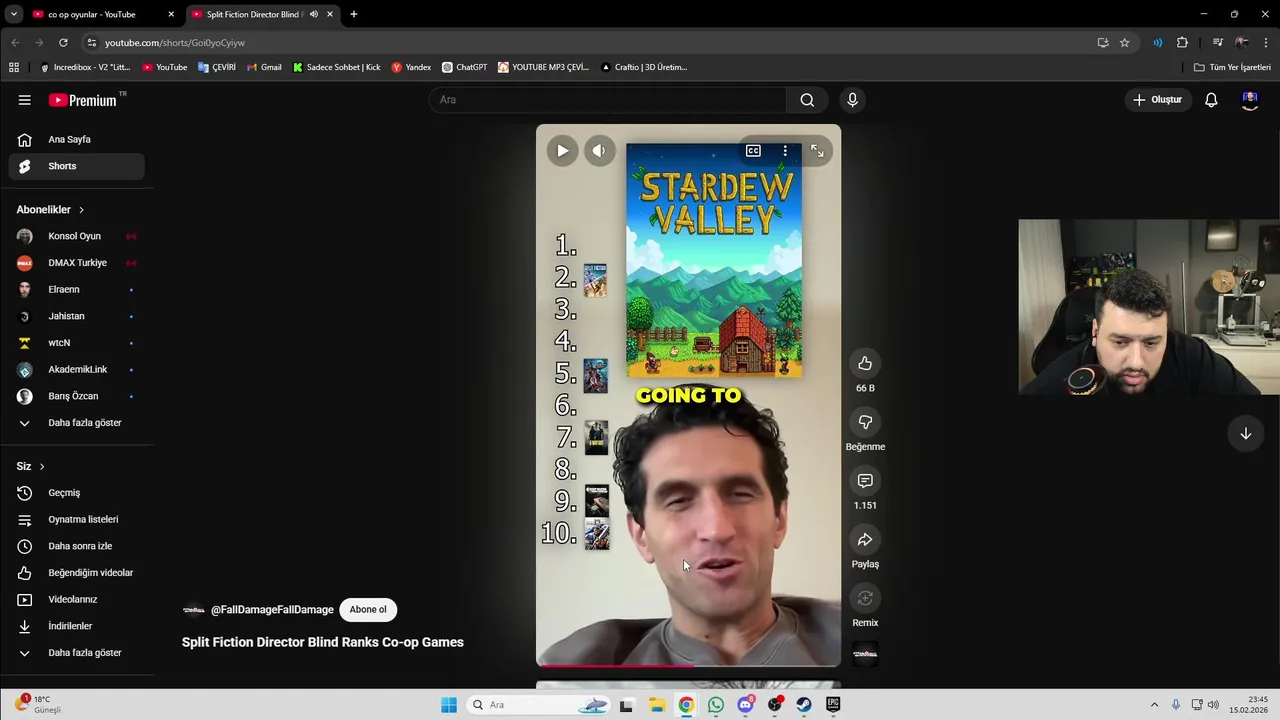Open ChatGPT bookmark
1280x720 pixels.
coord(465,67)
